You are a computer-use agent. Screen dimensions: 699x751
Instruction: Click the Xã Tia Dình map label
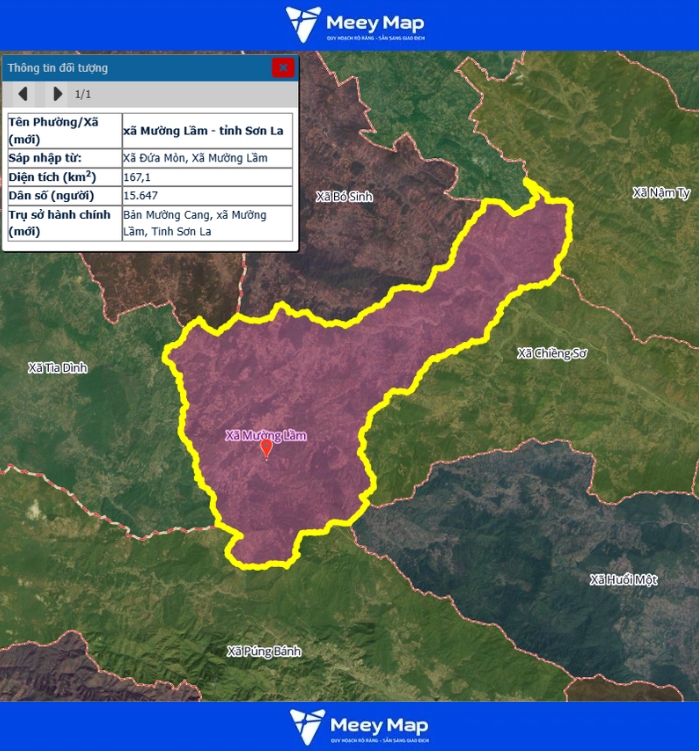(58, 368)
